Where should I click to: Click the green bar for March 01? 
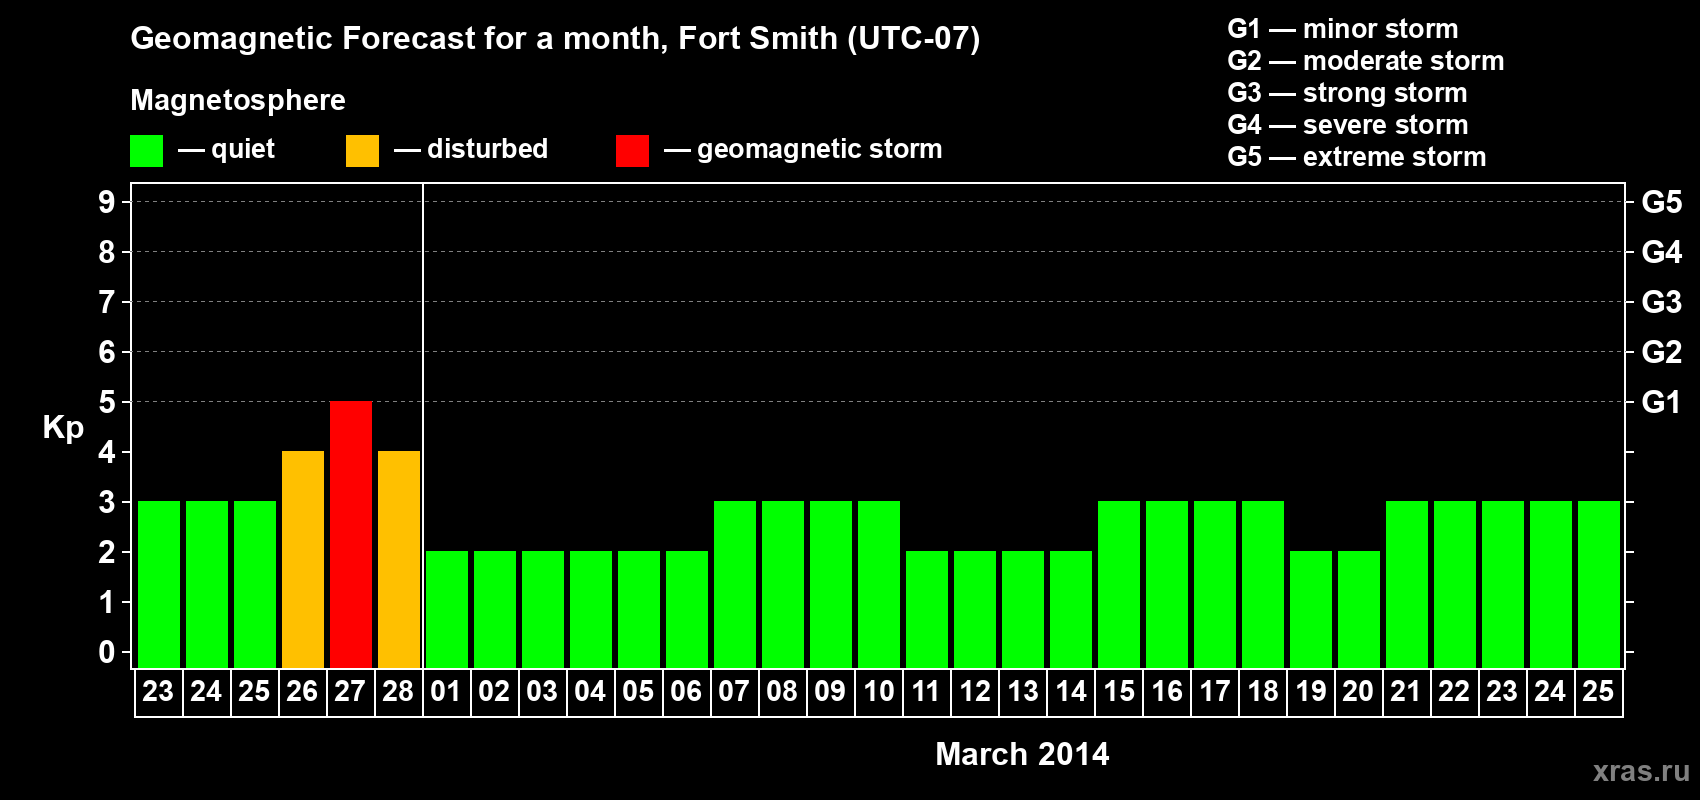(x=447, y=610)
